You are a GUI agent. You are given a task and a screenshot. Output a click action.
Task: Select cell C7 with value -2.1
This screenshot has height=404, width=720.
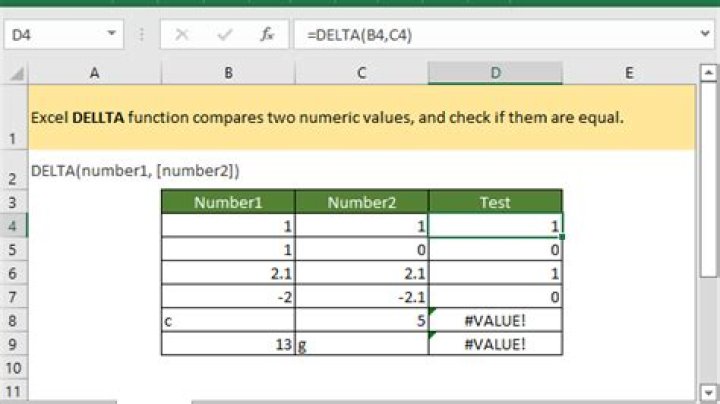pos(362,297)
